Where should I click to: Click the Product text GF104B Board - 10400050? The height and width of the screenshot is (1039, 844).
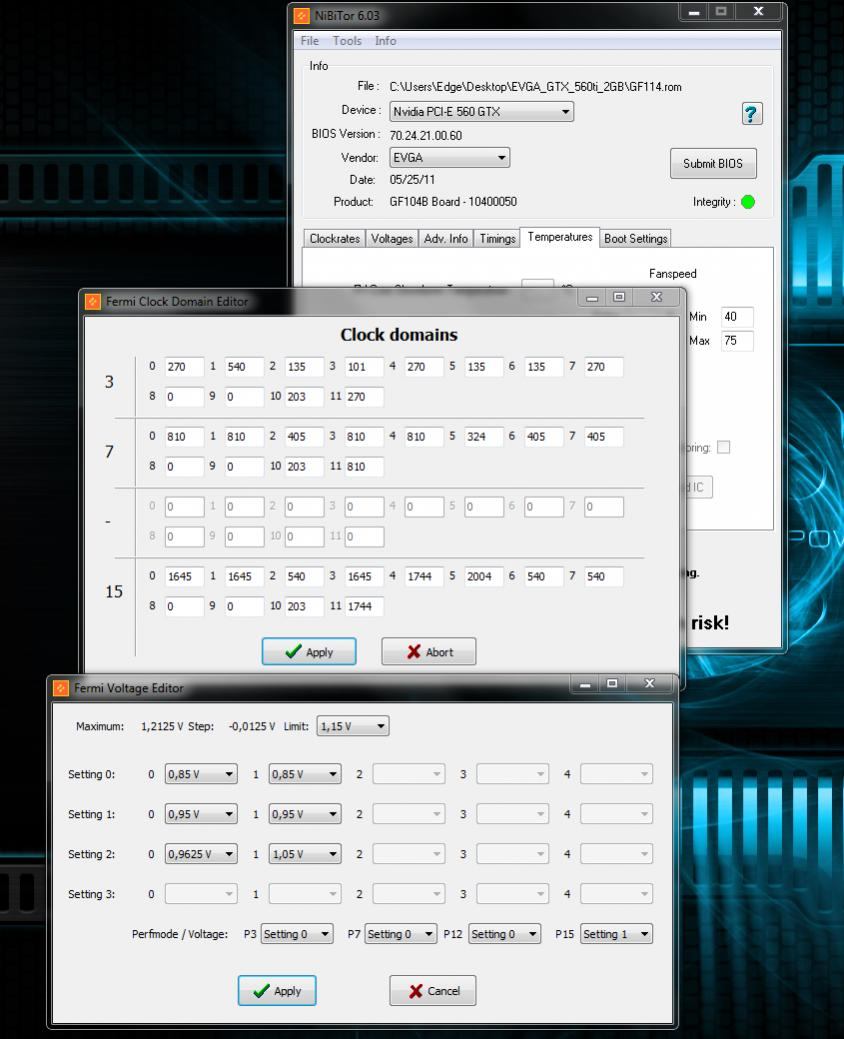click(453, 201)
